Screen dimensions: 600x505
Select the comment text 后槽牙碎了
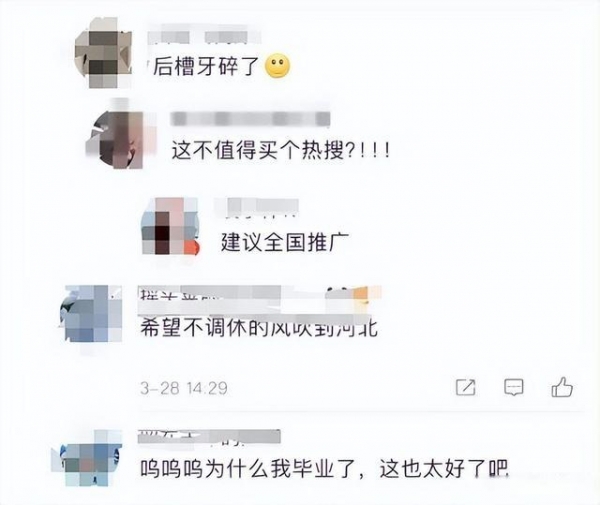206,66
